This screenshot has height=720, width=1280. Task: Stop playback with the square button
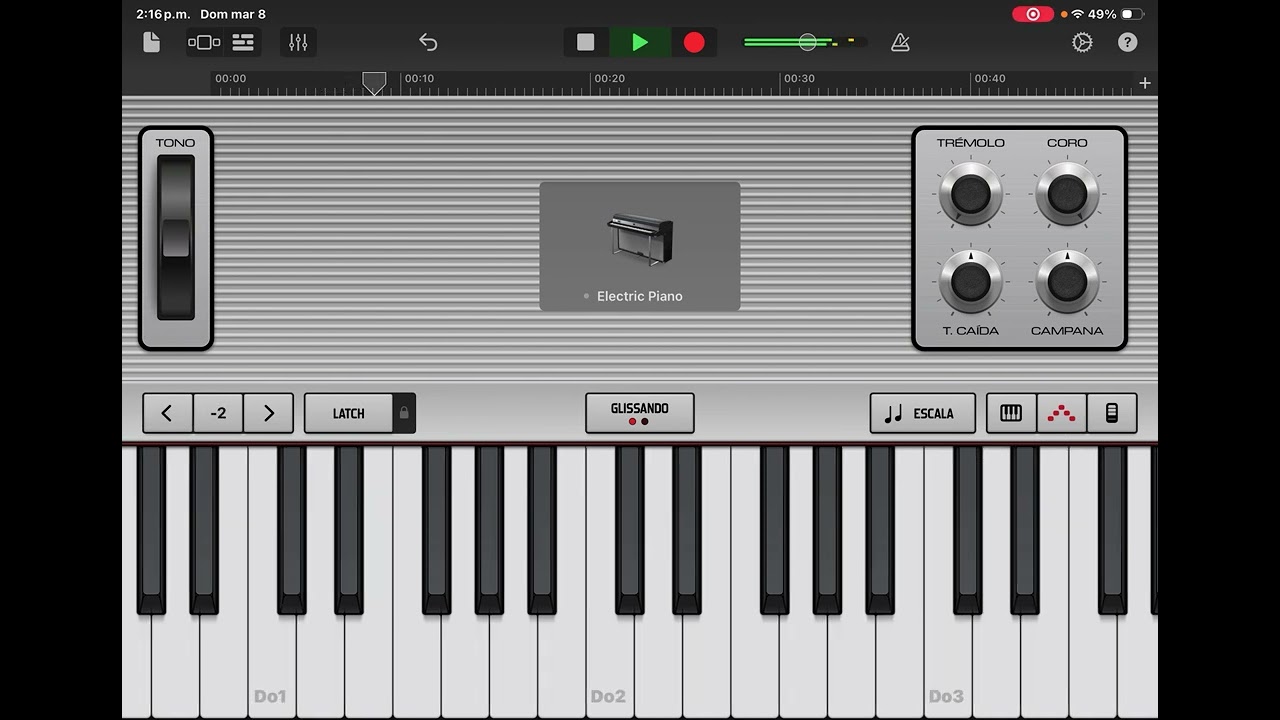click(586, 42)
